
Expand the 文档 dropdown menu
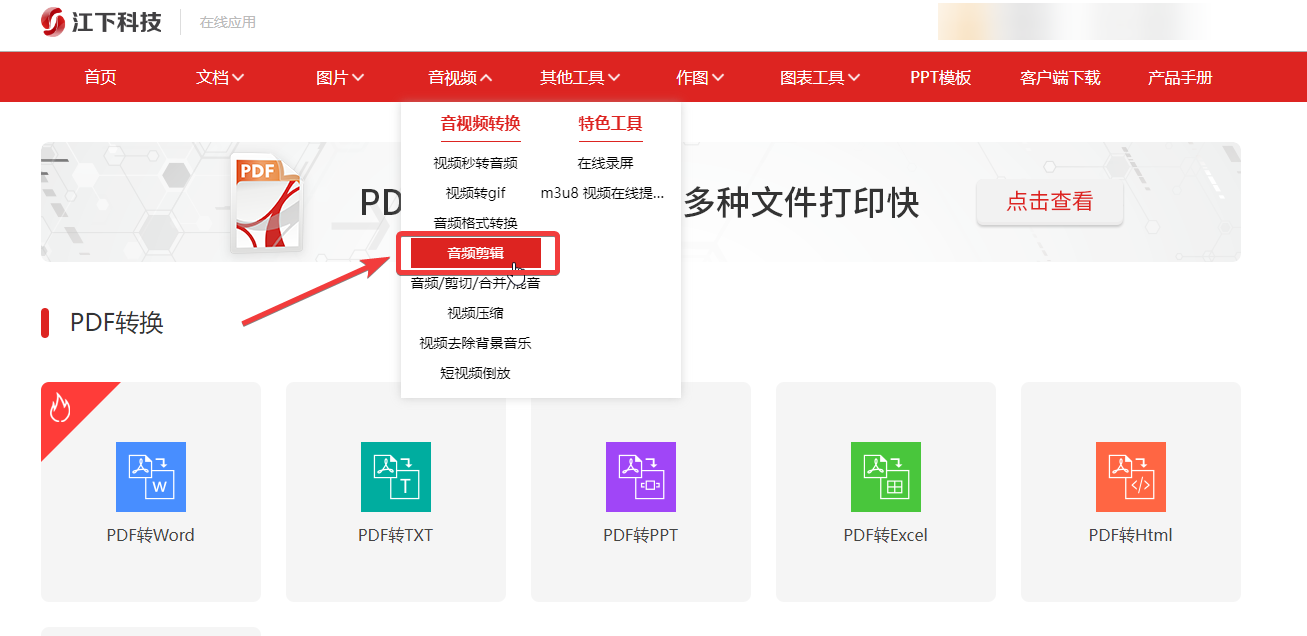[x=220, y=77]
